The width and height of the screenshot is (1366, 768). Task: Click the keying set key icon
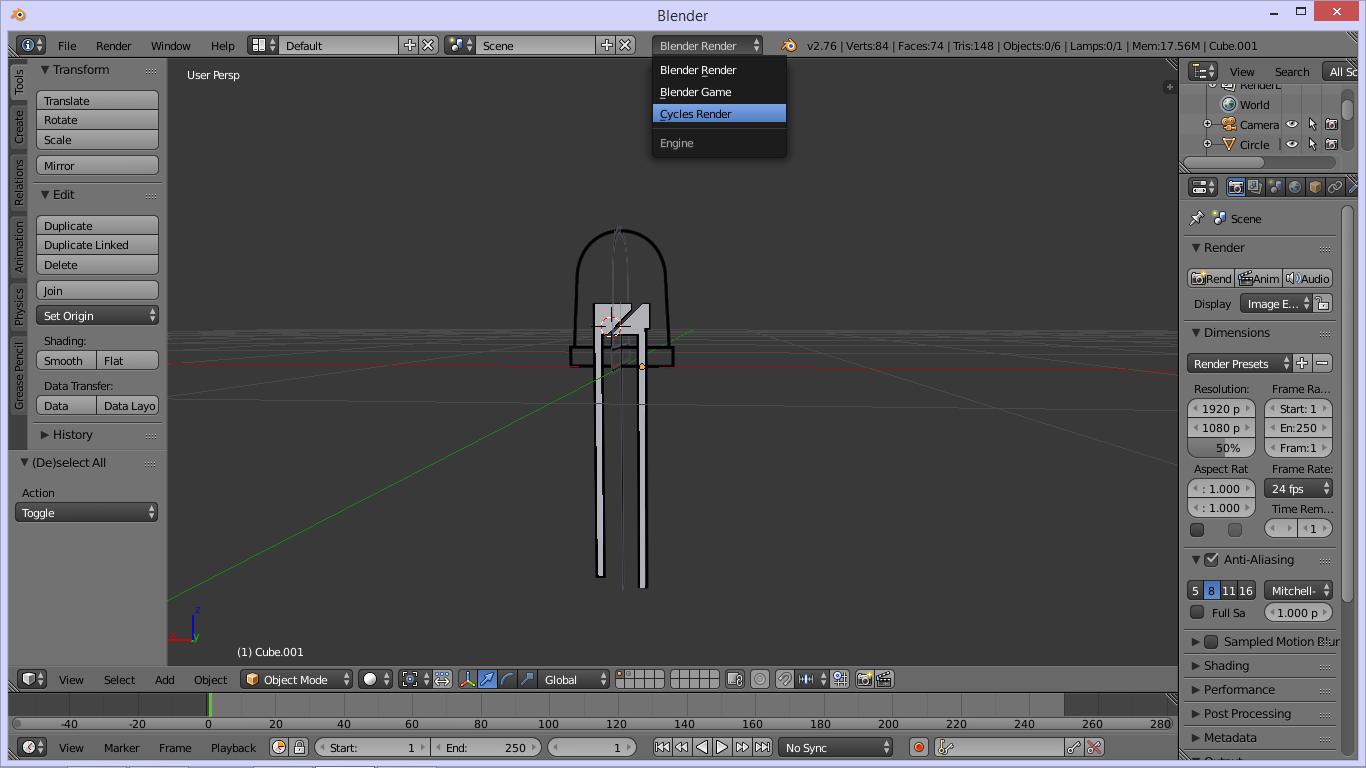pos(947,747)
